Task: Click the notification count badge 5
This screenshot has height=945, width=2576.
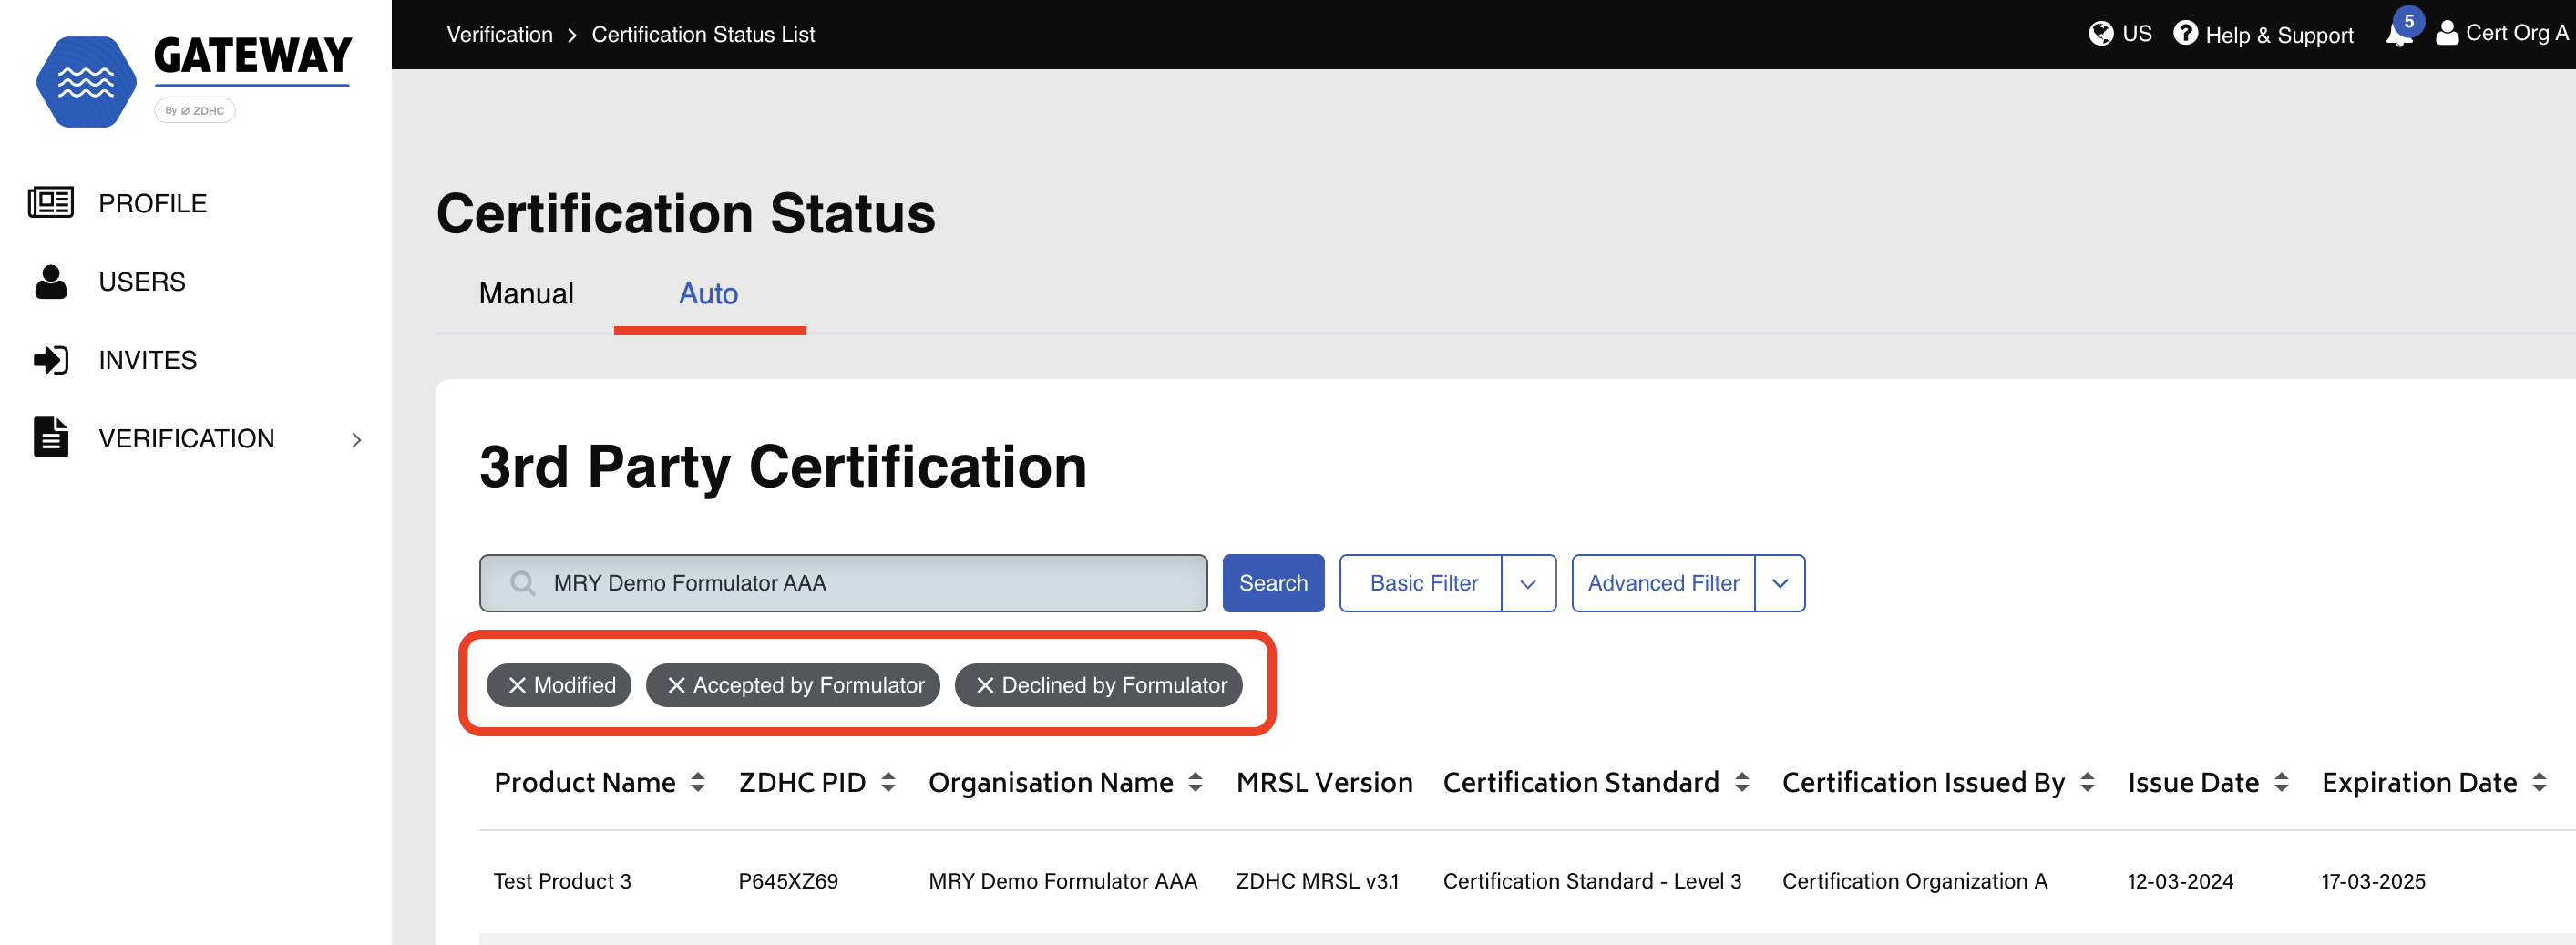Action: (2409, 21)
